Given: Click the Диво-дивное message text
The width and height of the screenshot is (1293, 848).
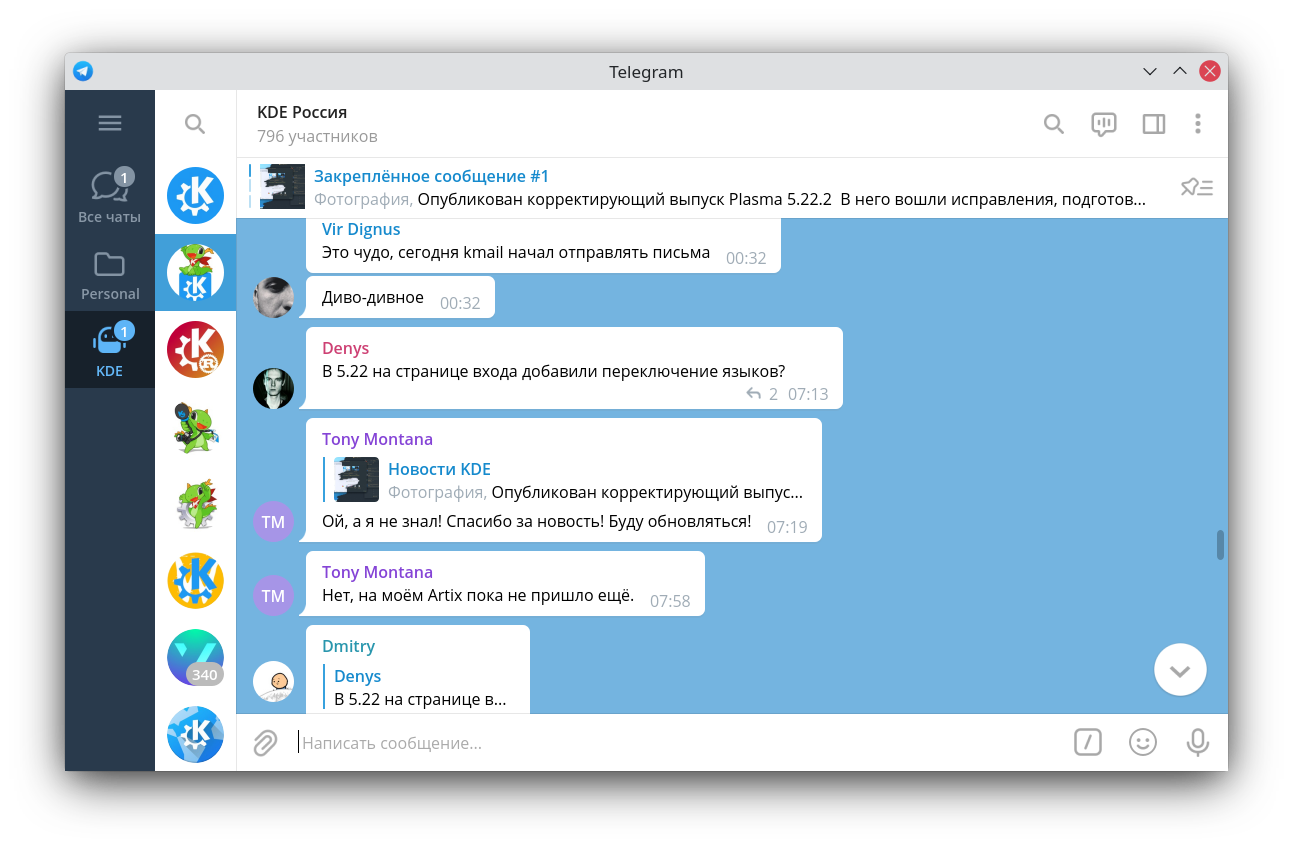Looking at the screenshot, I should (x=373, y=297).
